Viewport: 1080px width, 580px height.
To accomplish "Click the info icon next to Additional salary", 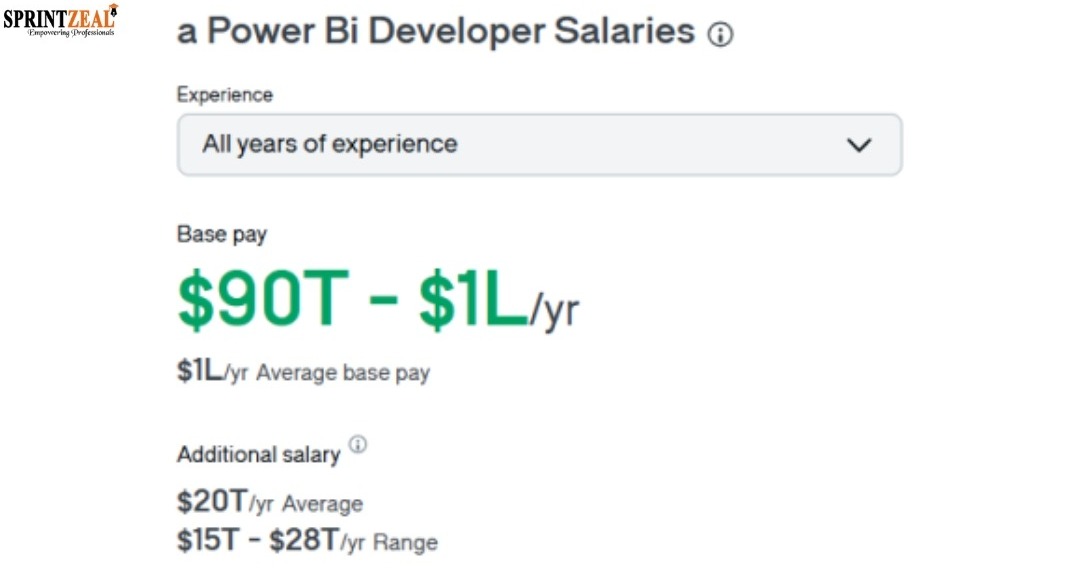I will [x=358, y=444].
